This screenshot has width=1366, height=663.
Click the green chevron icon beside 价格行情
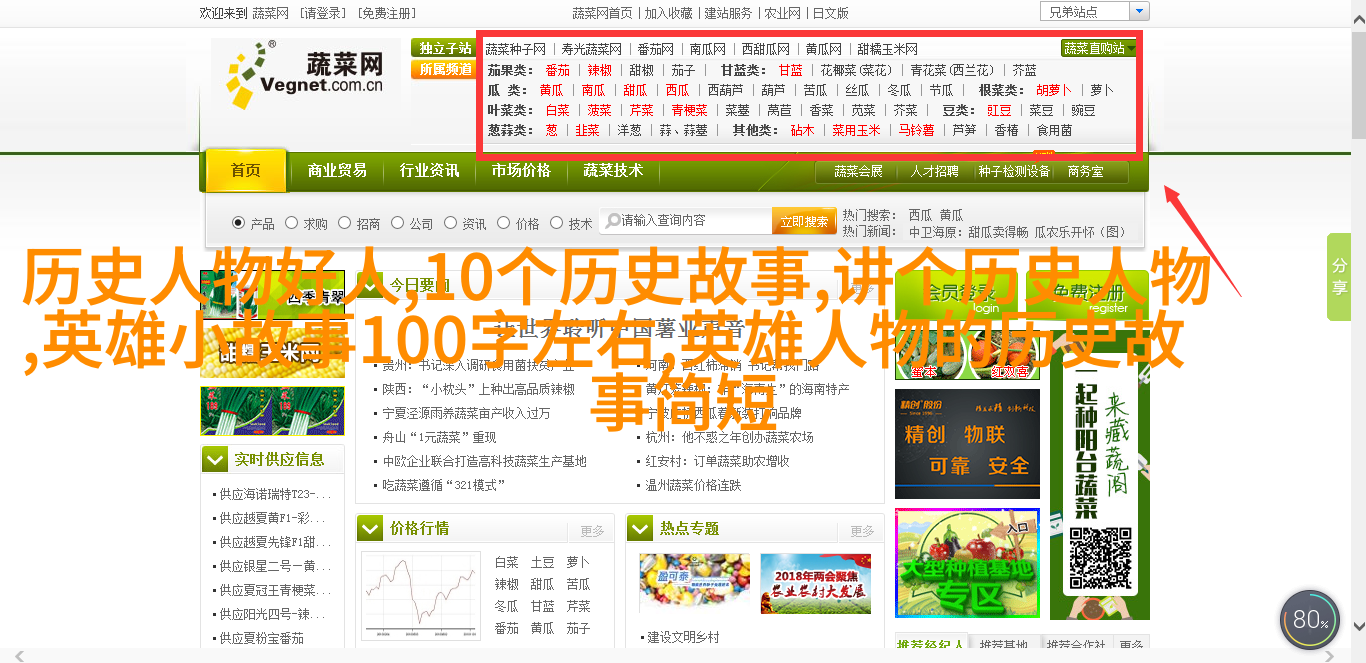pyautogui.click(x=371, y=528)
